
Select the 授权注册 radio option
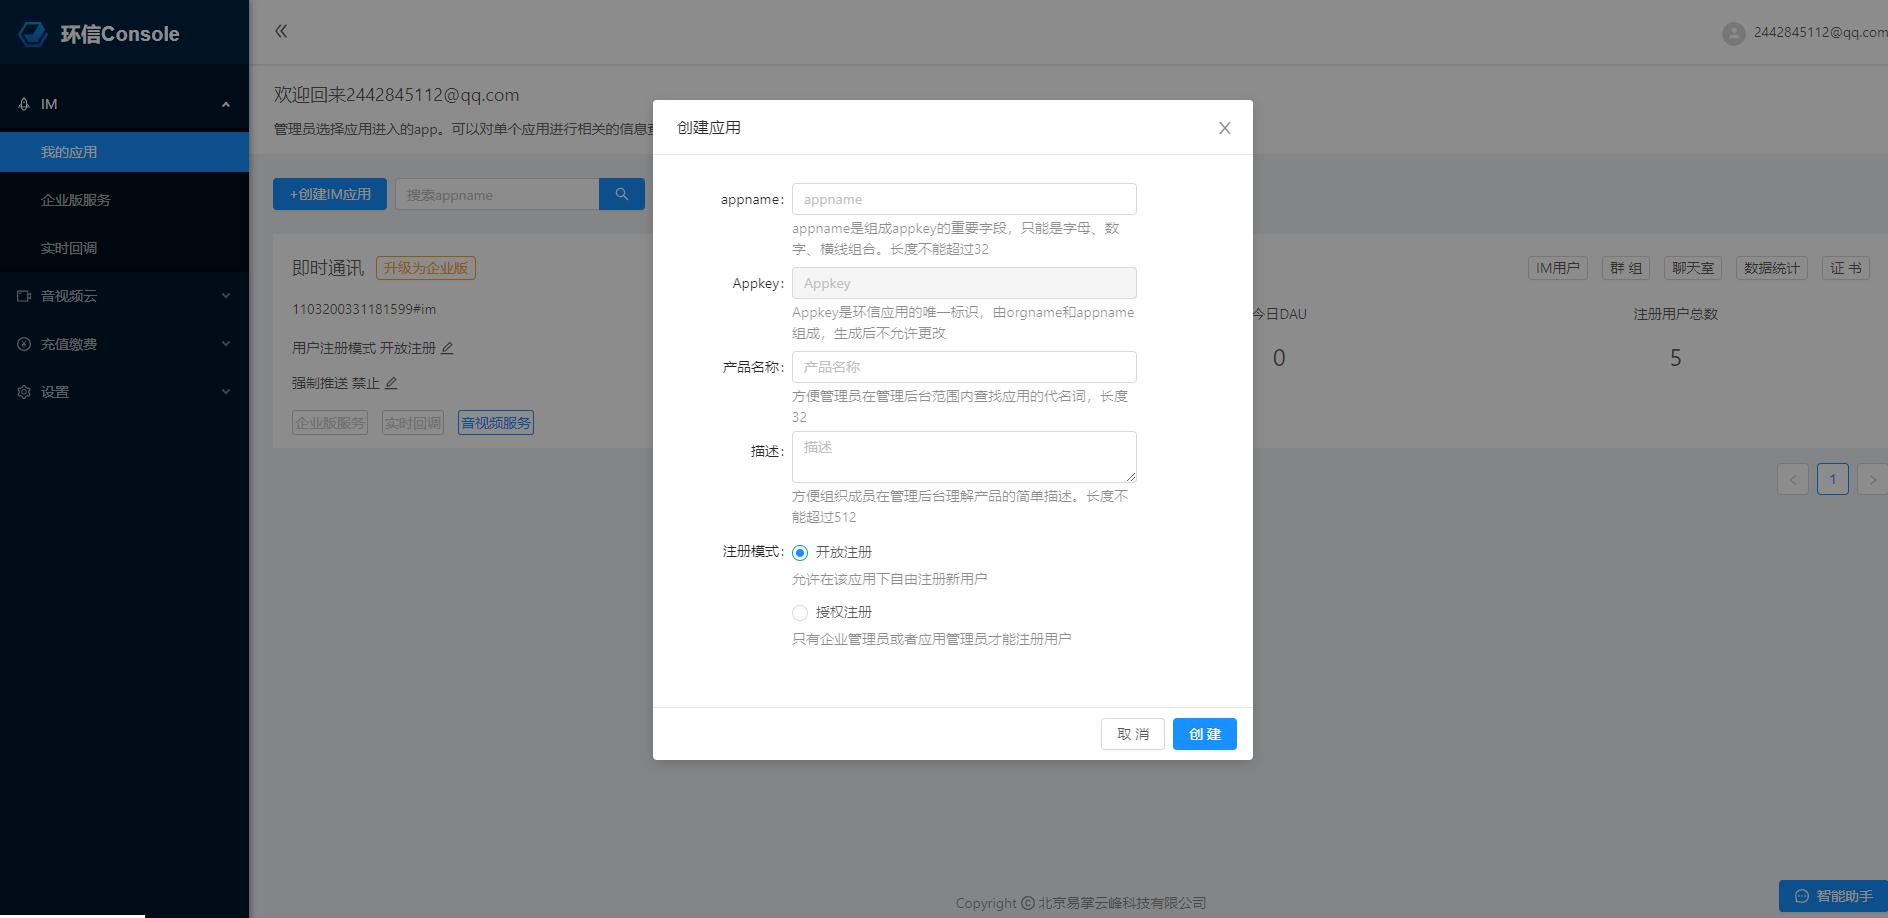(x=800, y=613)
